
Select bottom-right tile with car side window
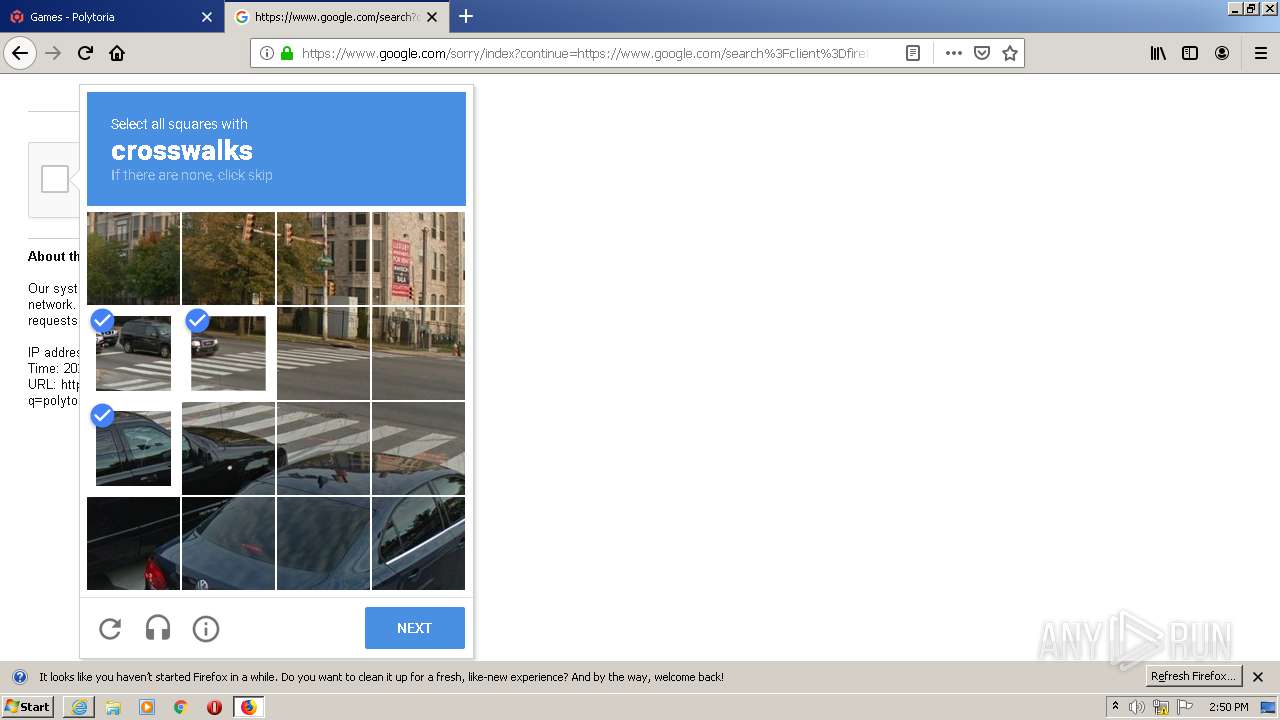click(418, 543)
